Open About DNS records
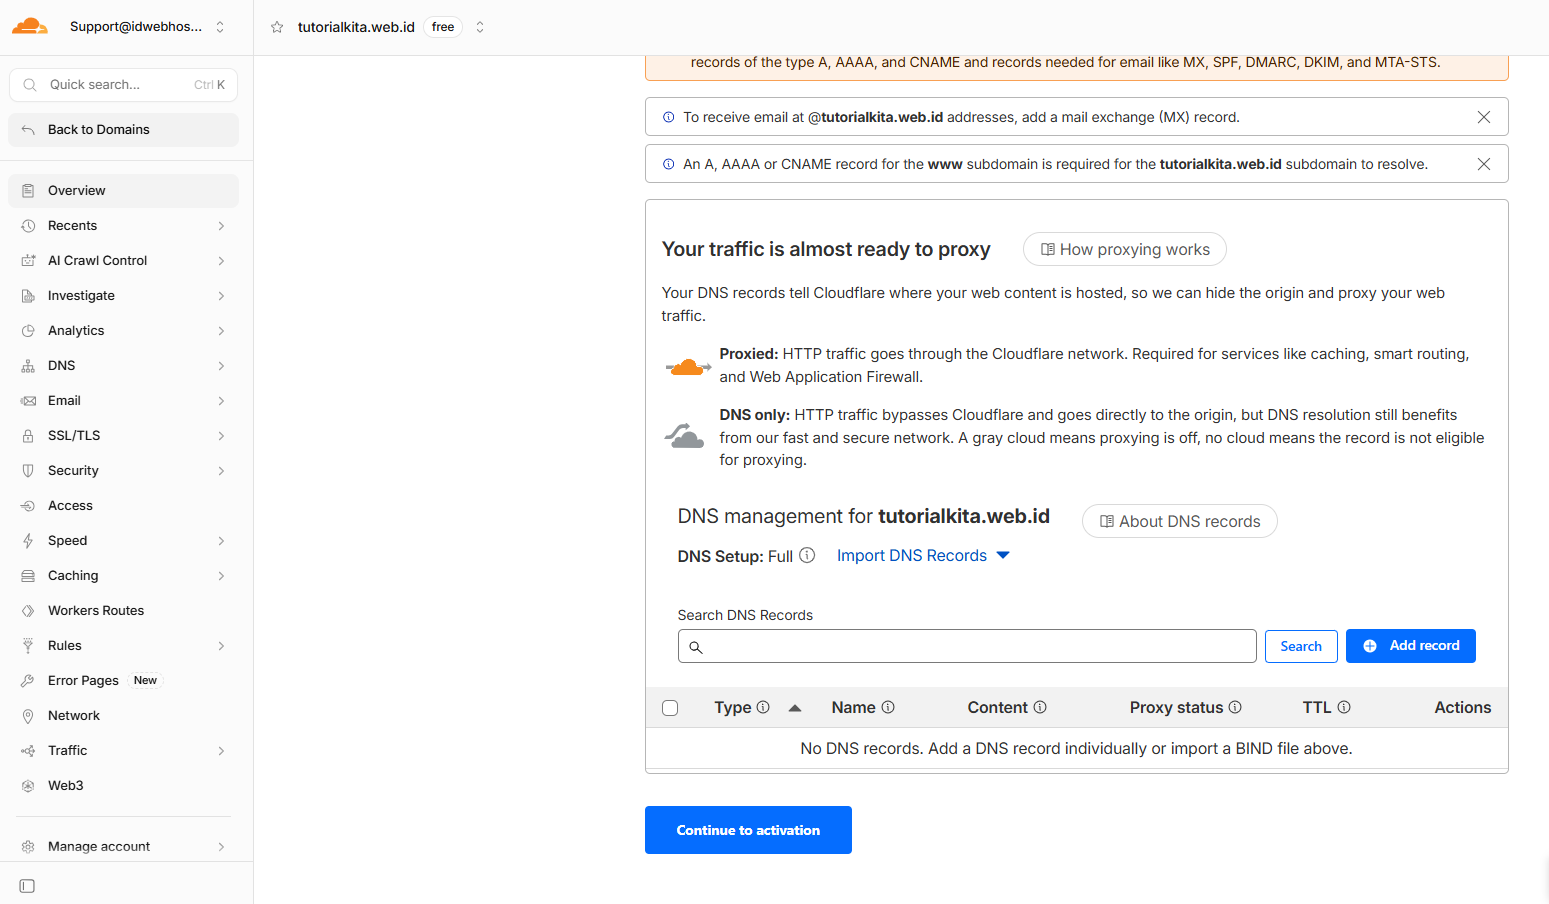Screen dimensions: 1549x904 click(1180, 522)
